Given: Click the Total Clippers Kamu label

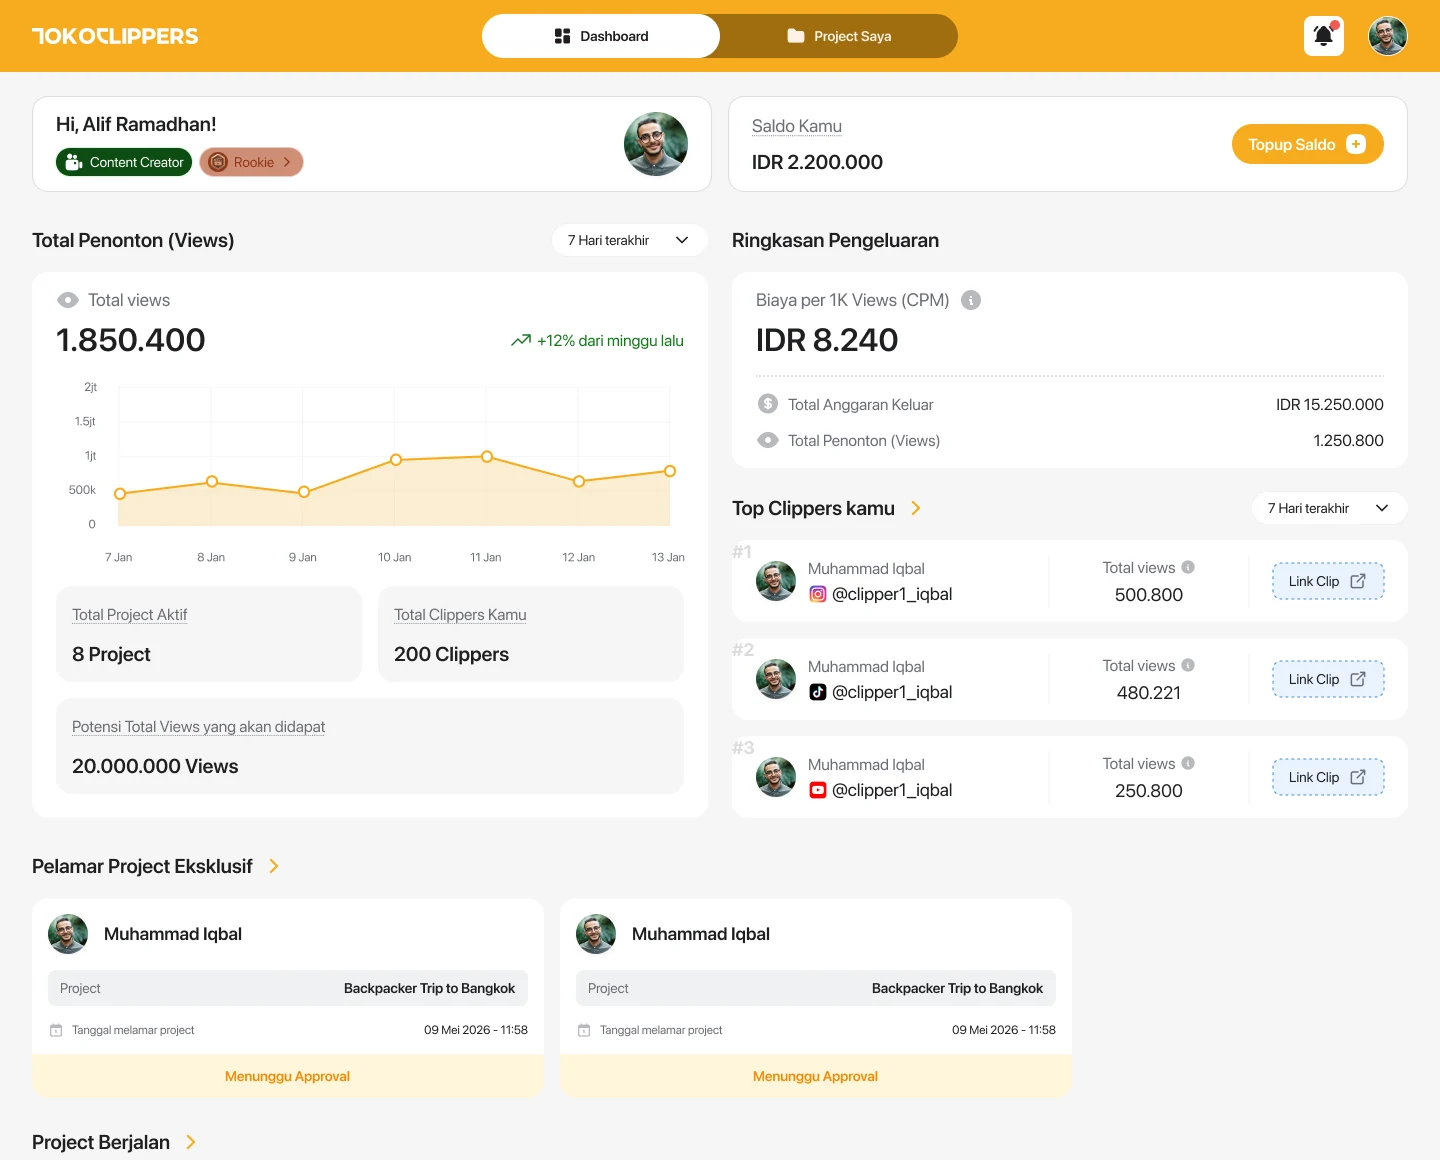Looking at the screenshot, I should pyautogui.click(x=460, y=615).
